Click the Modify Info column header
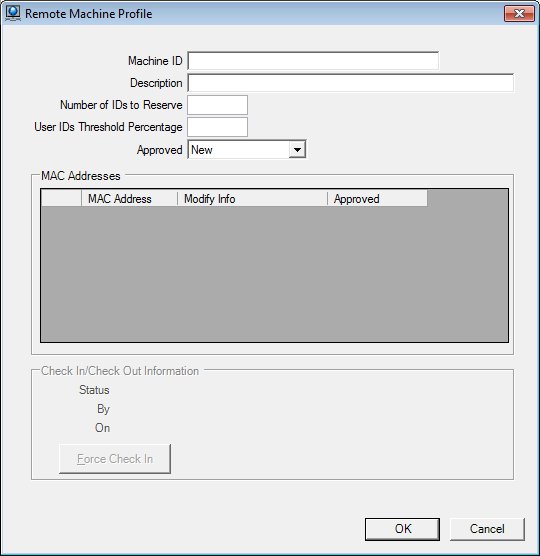 [x=252, y=199]
